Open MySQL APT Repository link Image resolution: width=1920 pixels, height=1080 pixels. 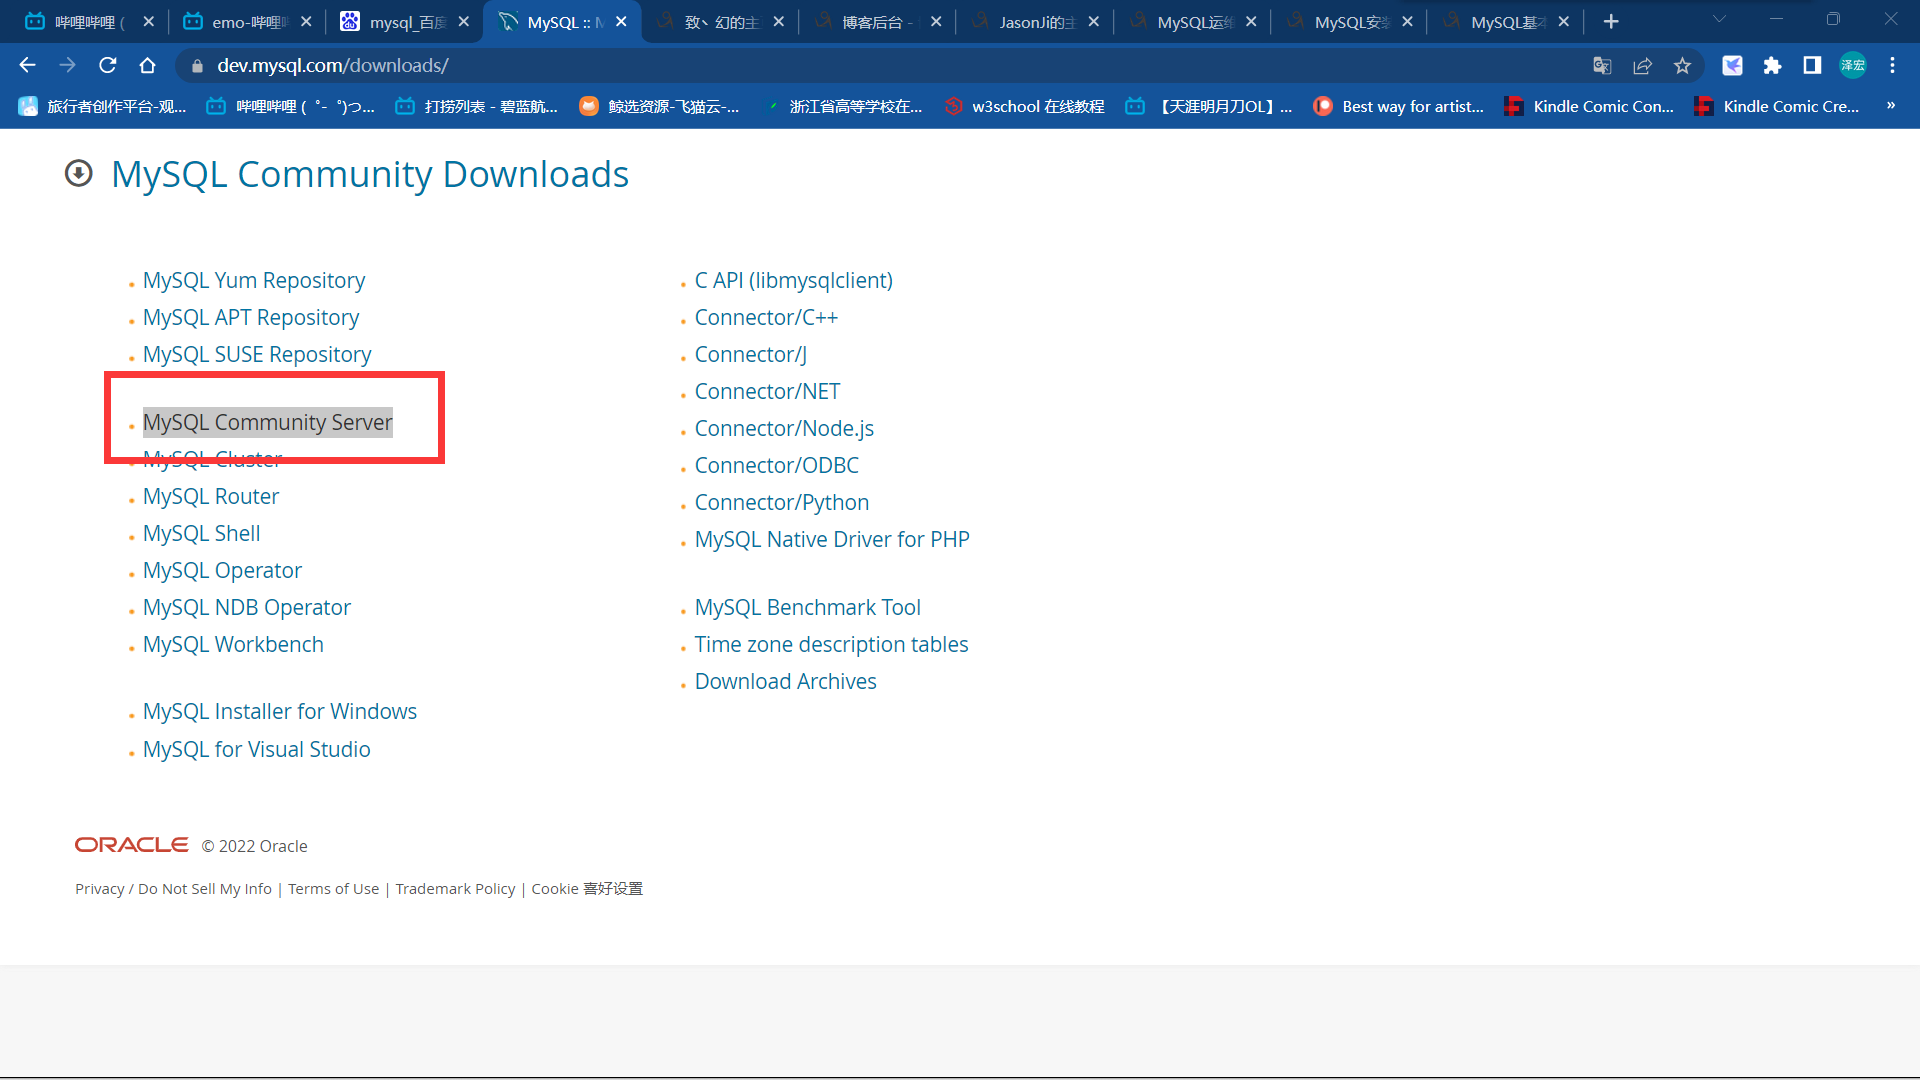coord(251,317)
